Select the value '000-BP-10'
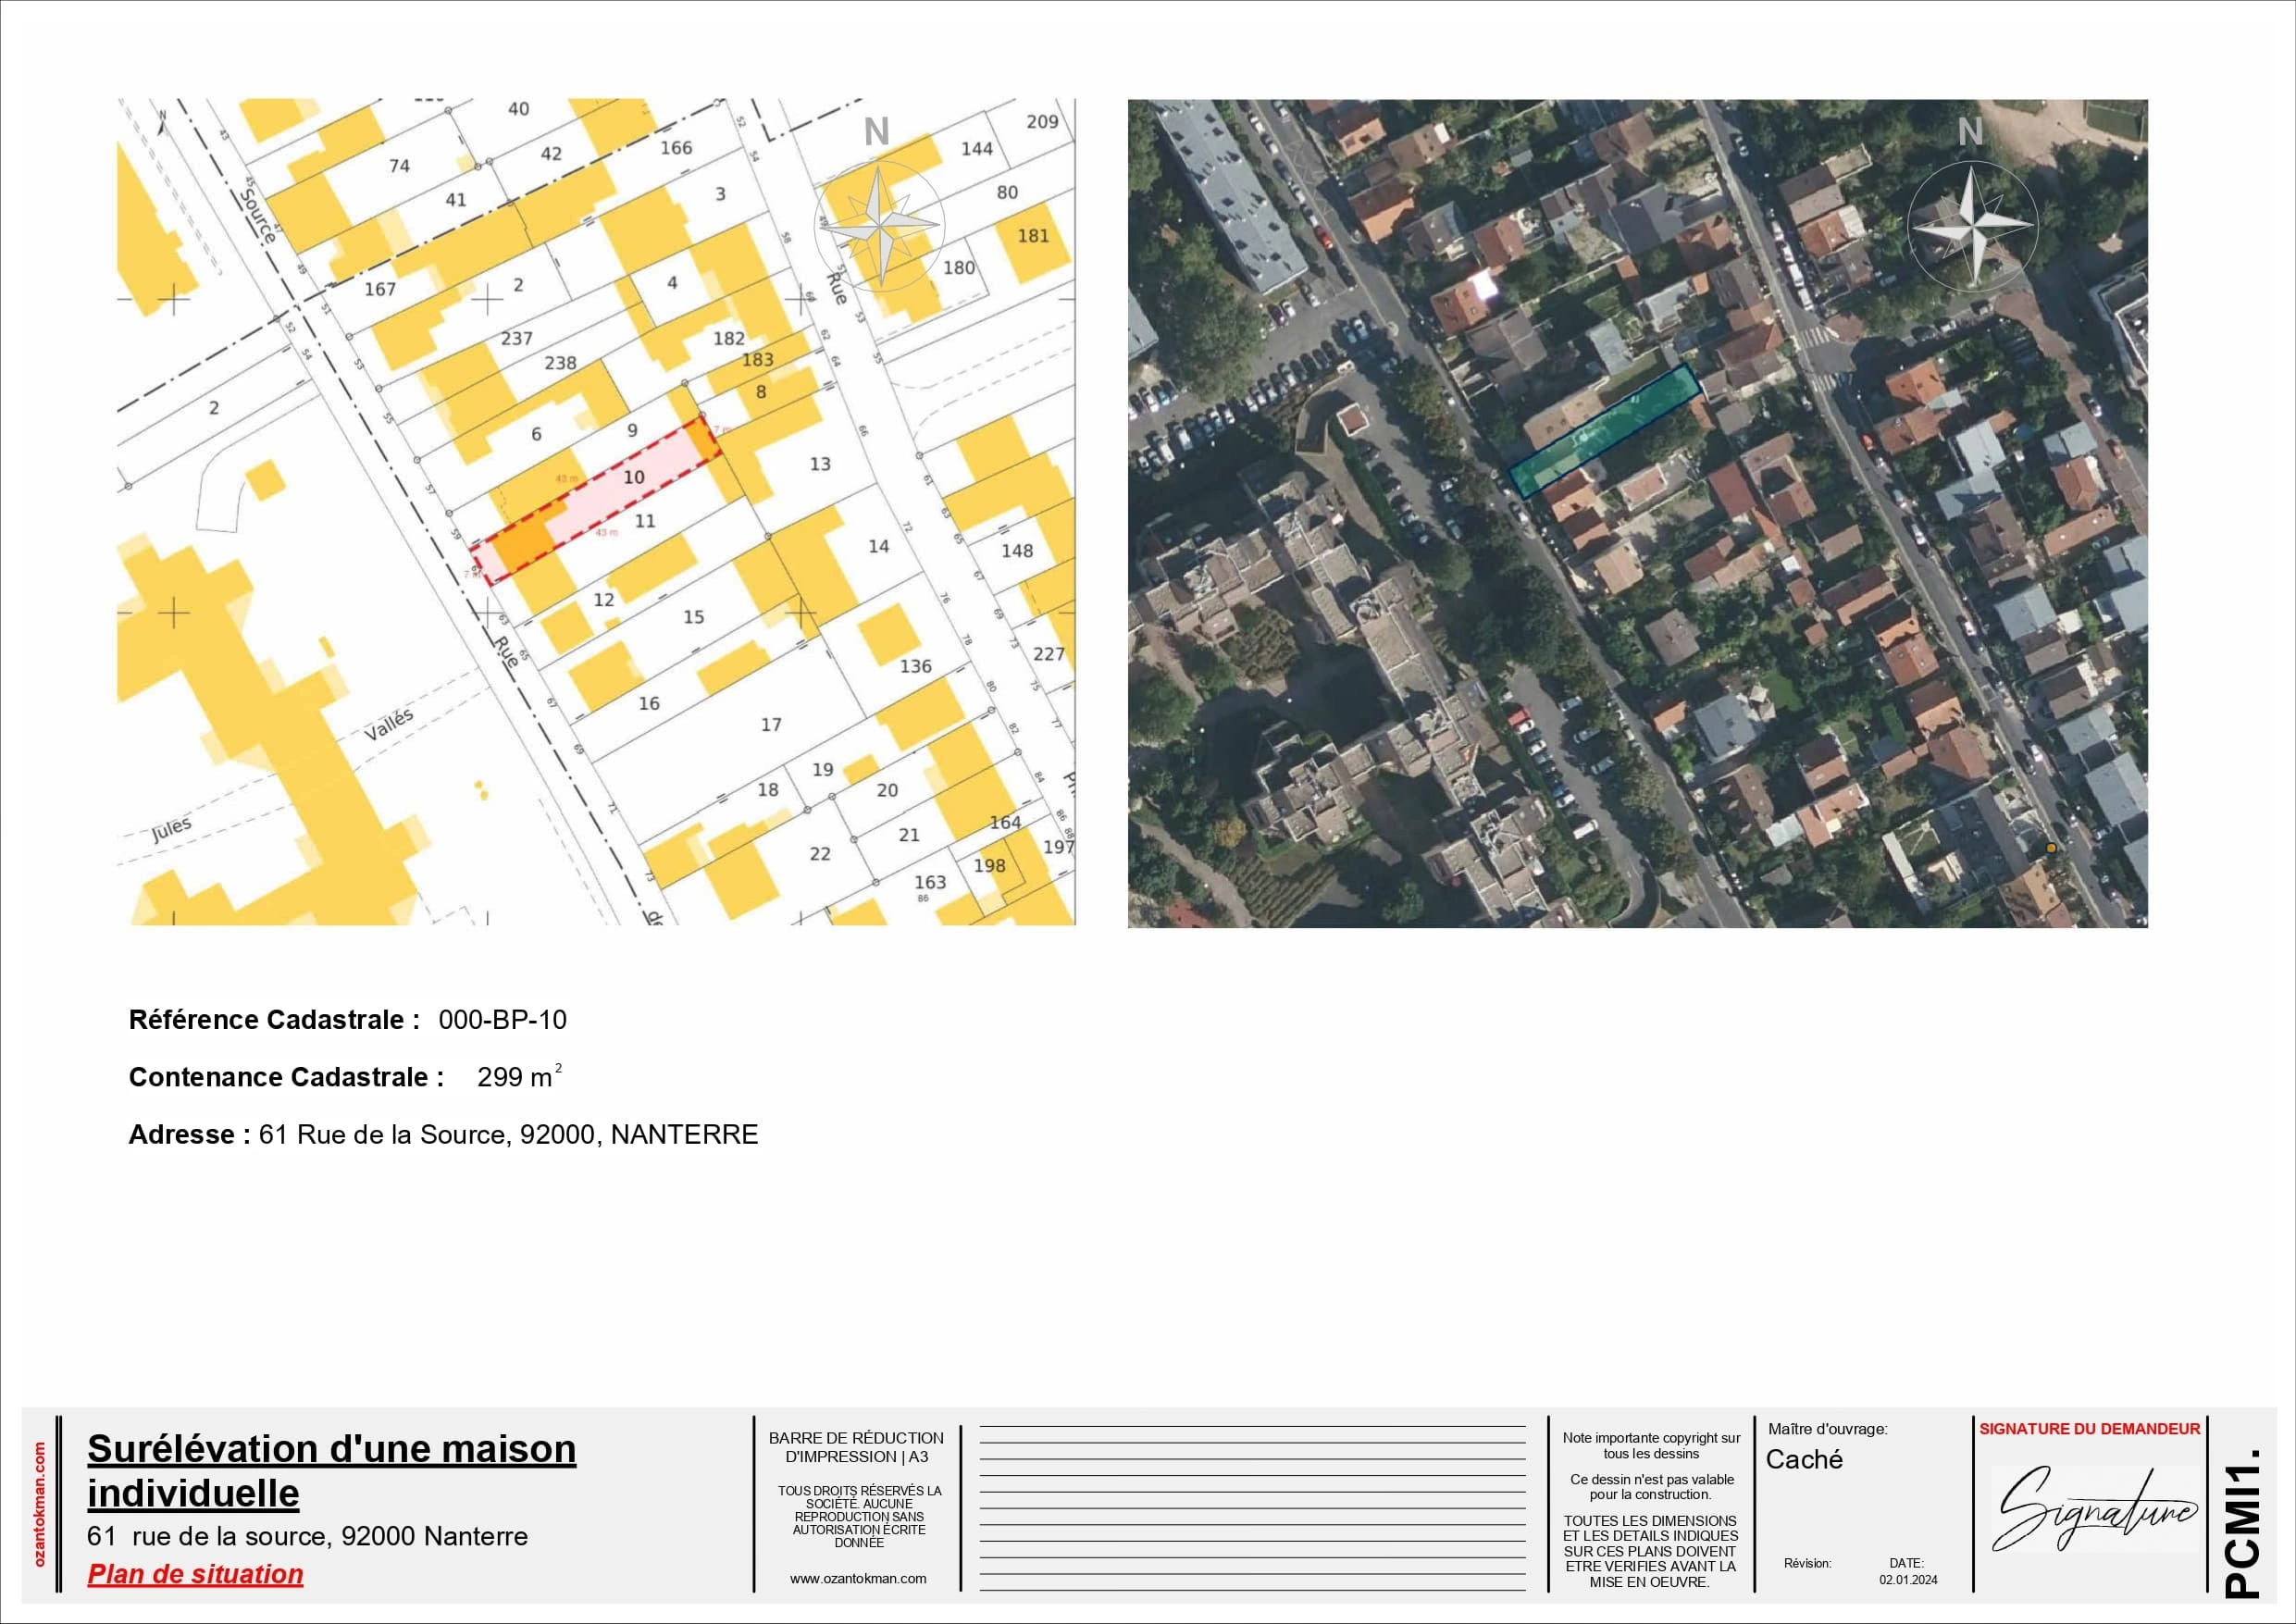The width and height of the screenshot is (2296, 1624). (502, 1020)
